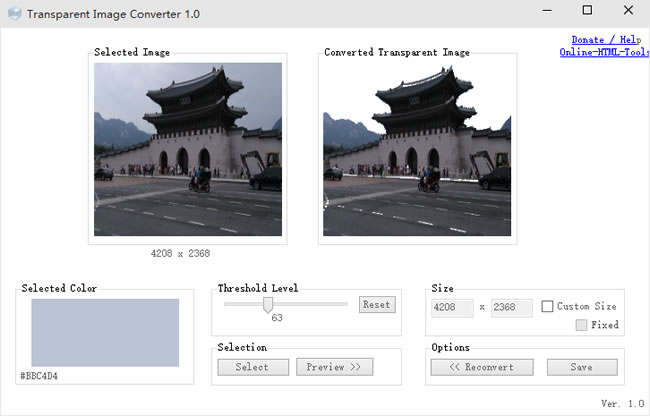Click the Threshold Level slider handle
This screenshot has height=416, width=650.
coord(268,304)
